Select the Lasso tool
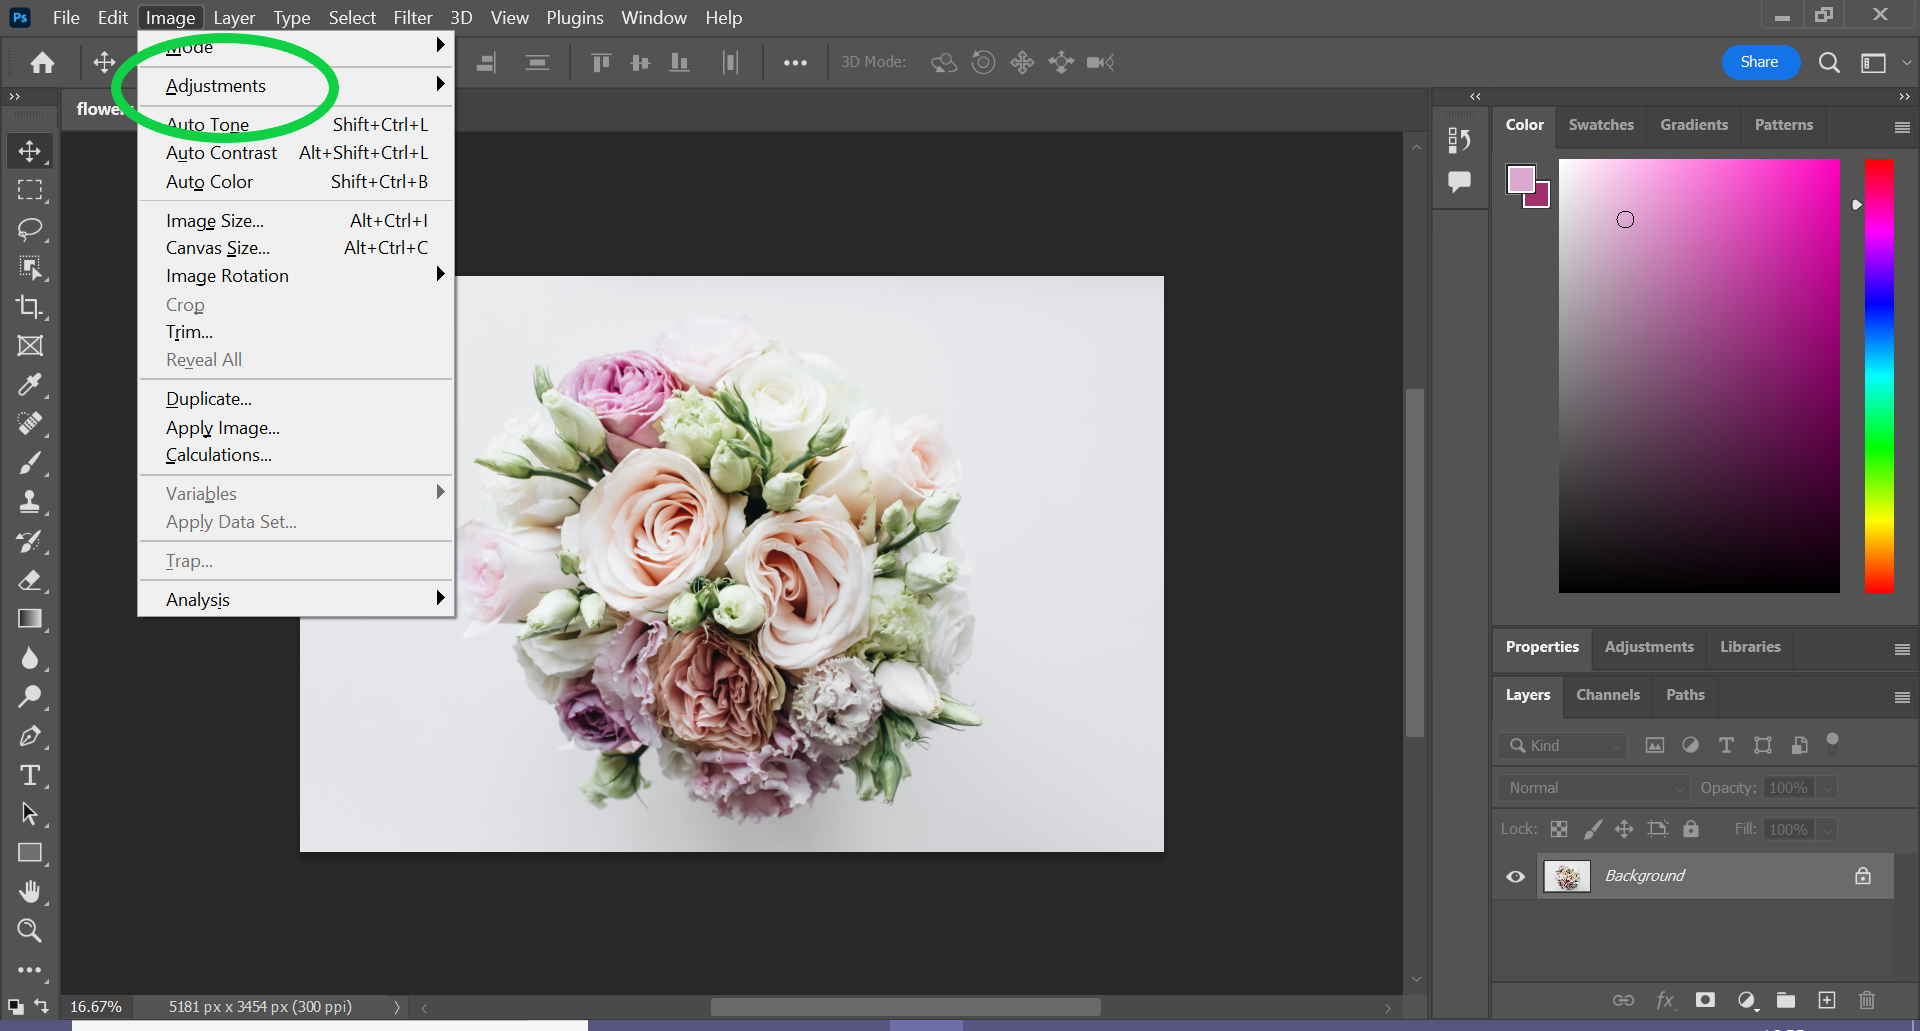 pyautogui.click(x=29, y=229)
